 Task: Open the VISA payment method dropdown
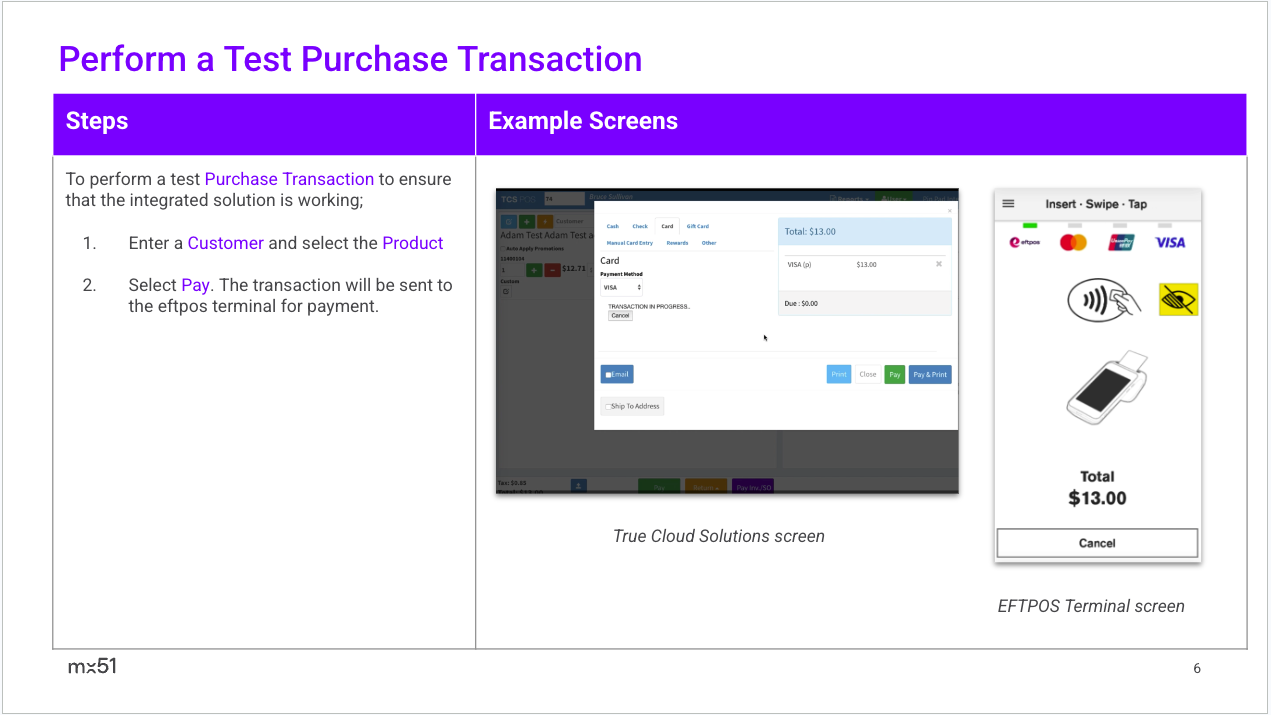tap(621, 288)
